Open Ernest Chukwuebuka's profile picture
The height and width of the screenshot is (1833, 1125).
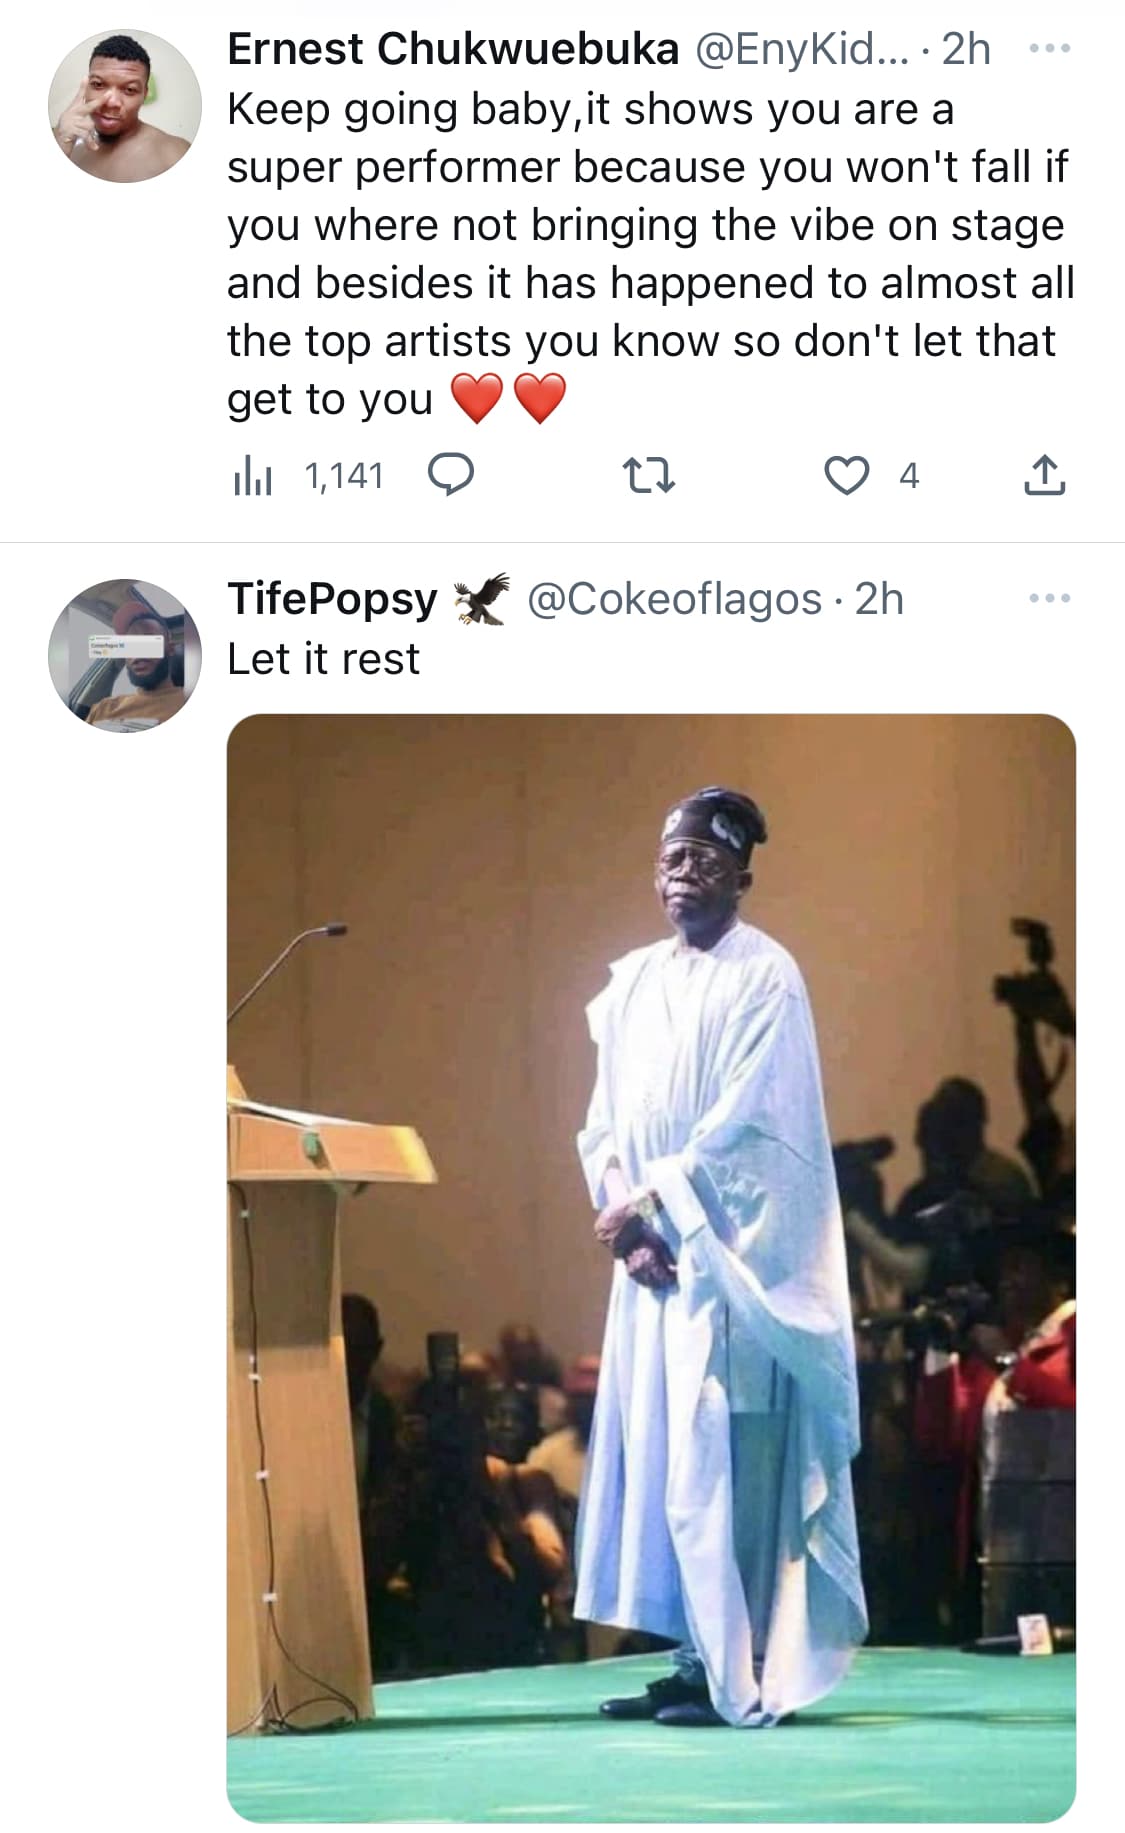[x=125, y=106]
